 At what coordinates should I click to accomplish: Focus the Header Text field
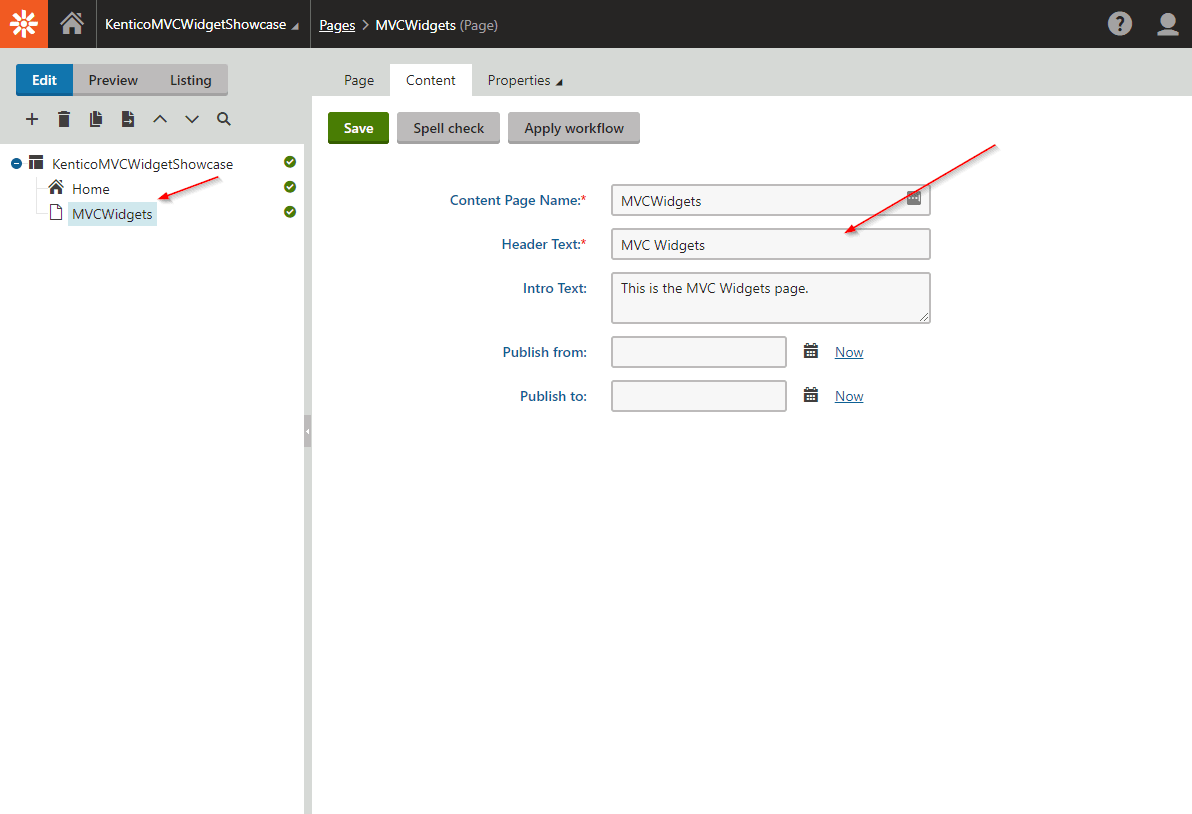(x=771, y=245)
